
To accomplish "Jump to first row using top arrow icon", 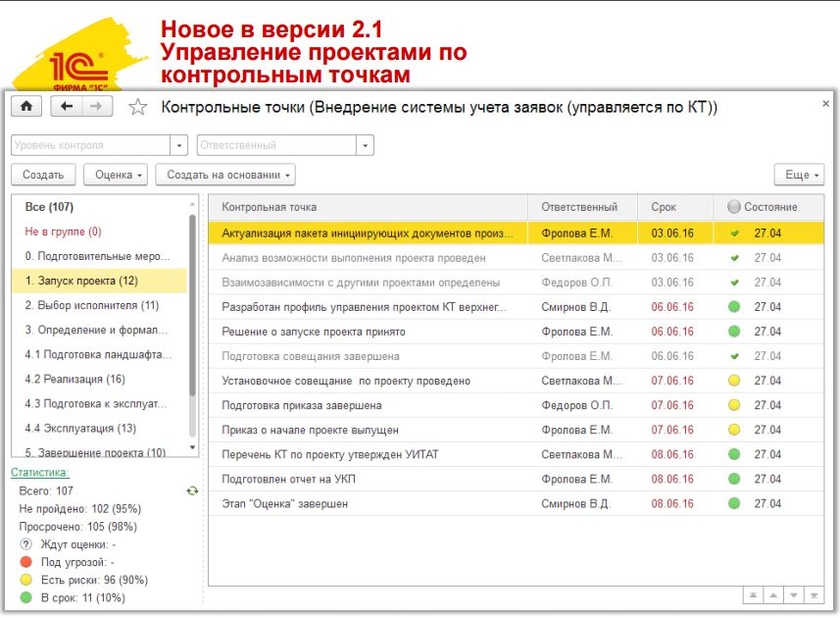I will (755, 596).
